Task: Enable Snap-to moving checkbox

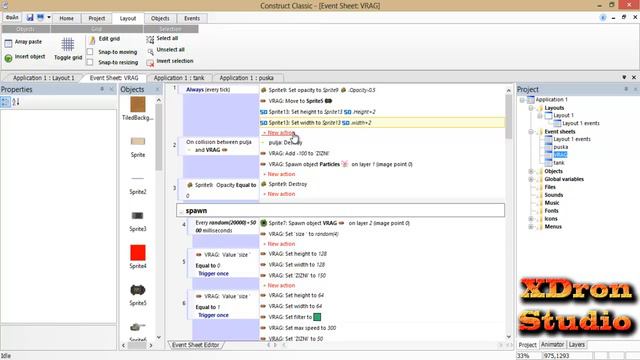Action: (x=90, y=52)
